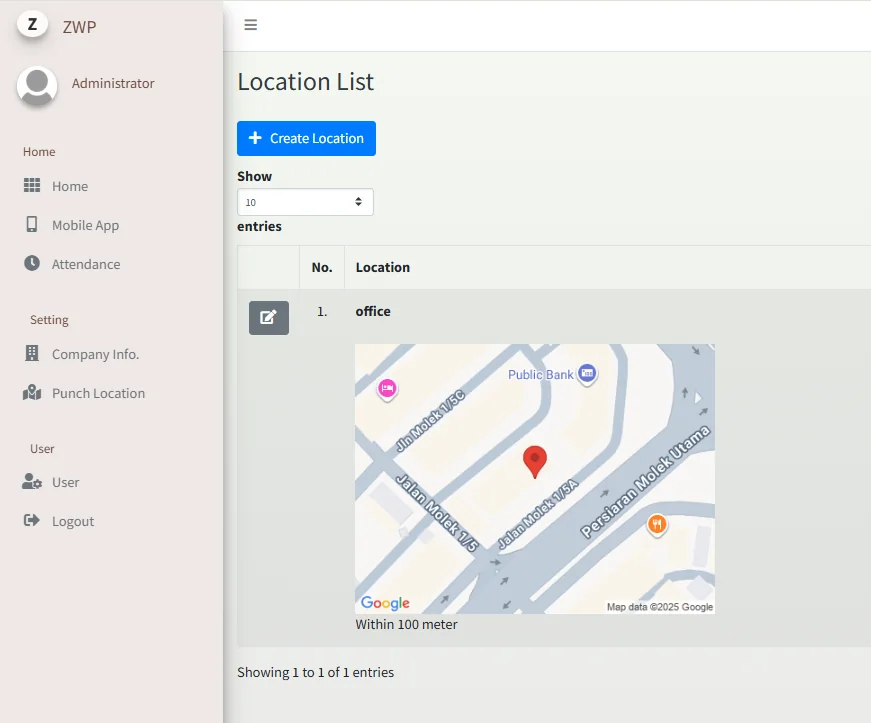Click the Home grid icon
Viewport: 871px width, 723px height.
32,185
